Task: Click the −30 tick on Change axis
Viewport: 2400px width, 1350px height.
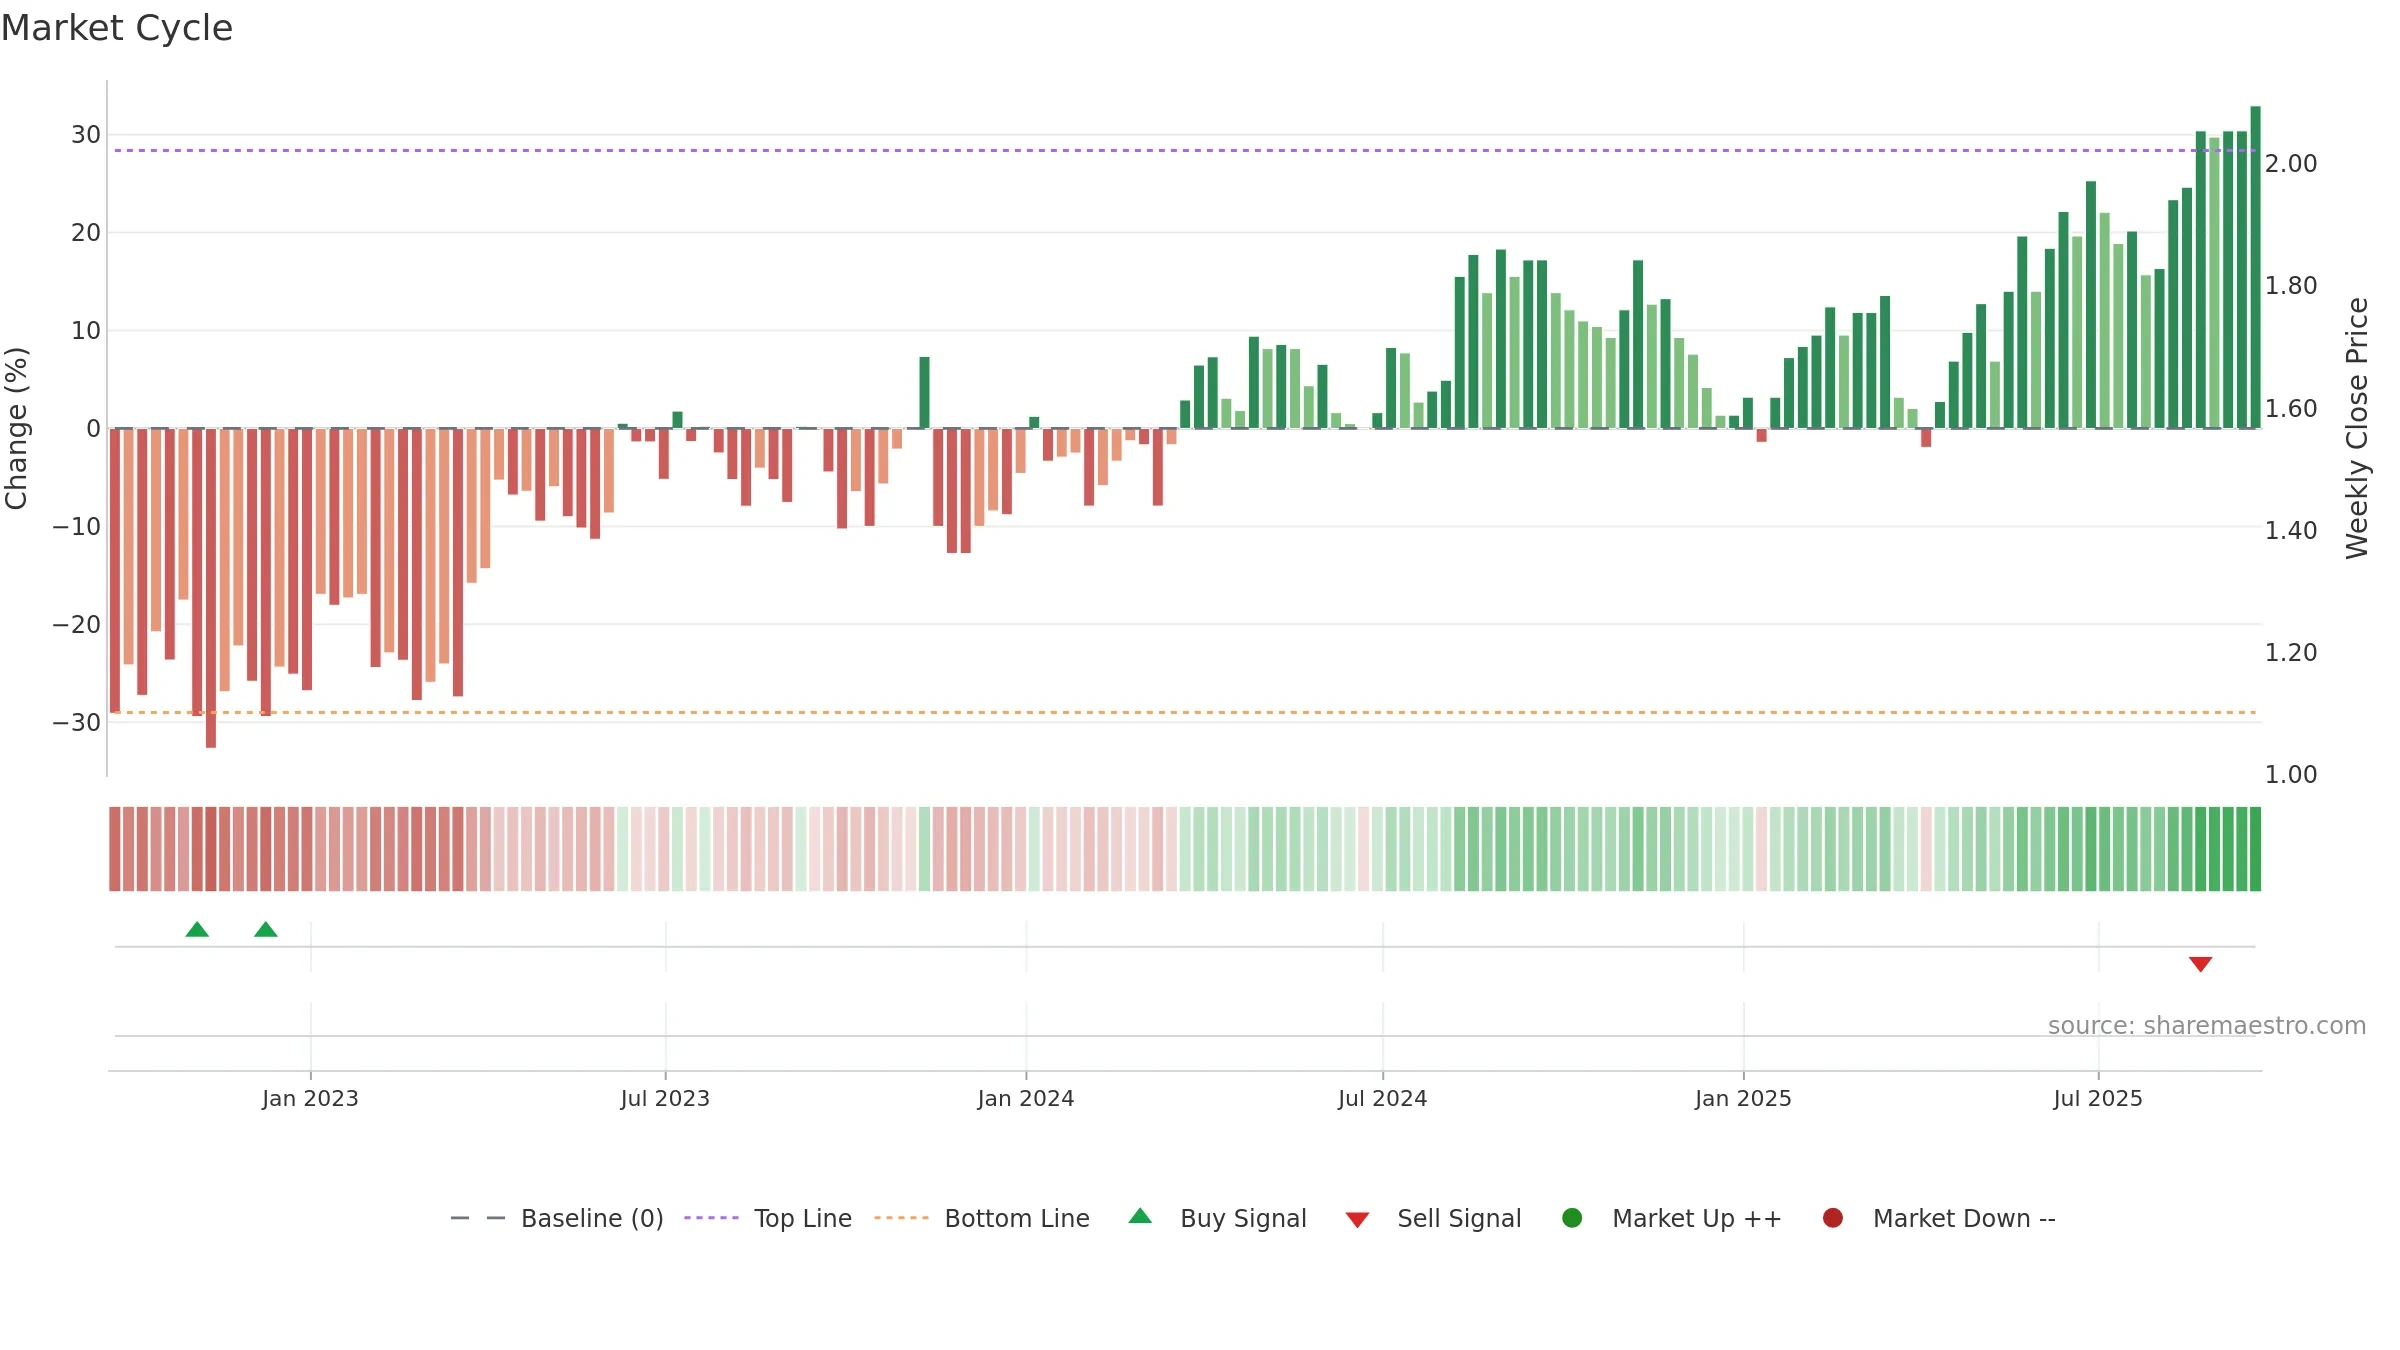Action: (x=77, y=723)
